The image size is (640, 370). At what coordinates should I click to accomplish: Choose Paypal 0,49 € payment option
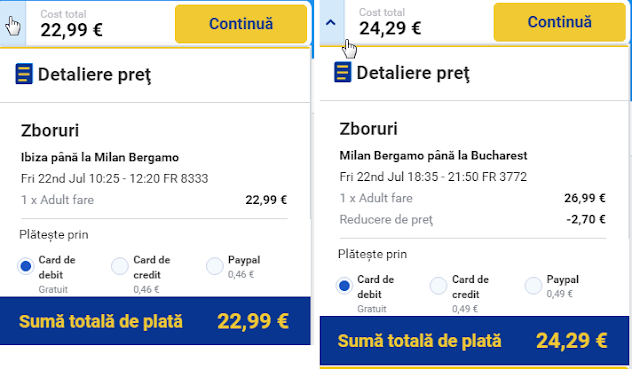(x=533, y=286)
